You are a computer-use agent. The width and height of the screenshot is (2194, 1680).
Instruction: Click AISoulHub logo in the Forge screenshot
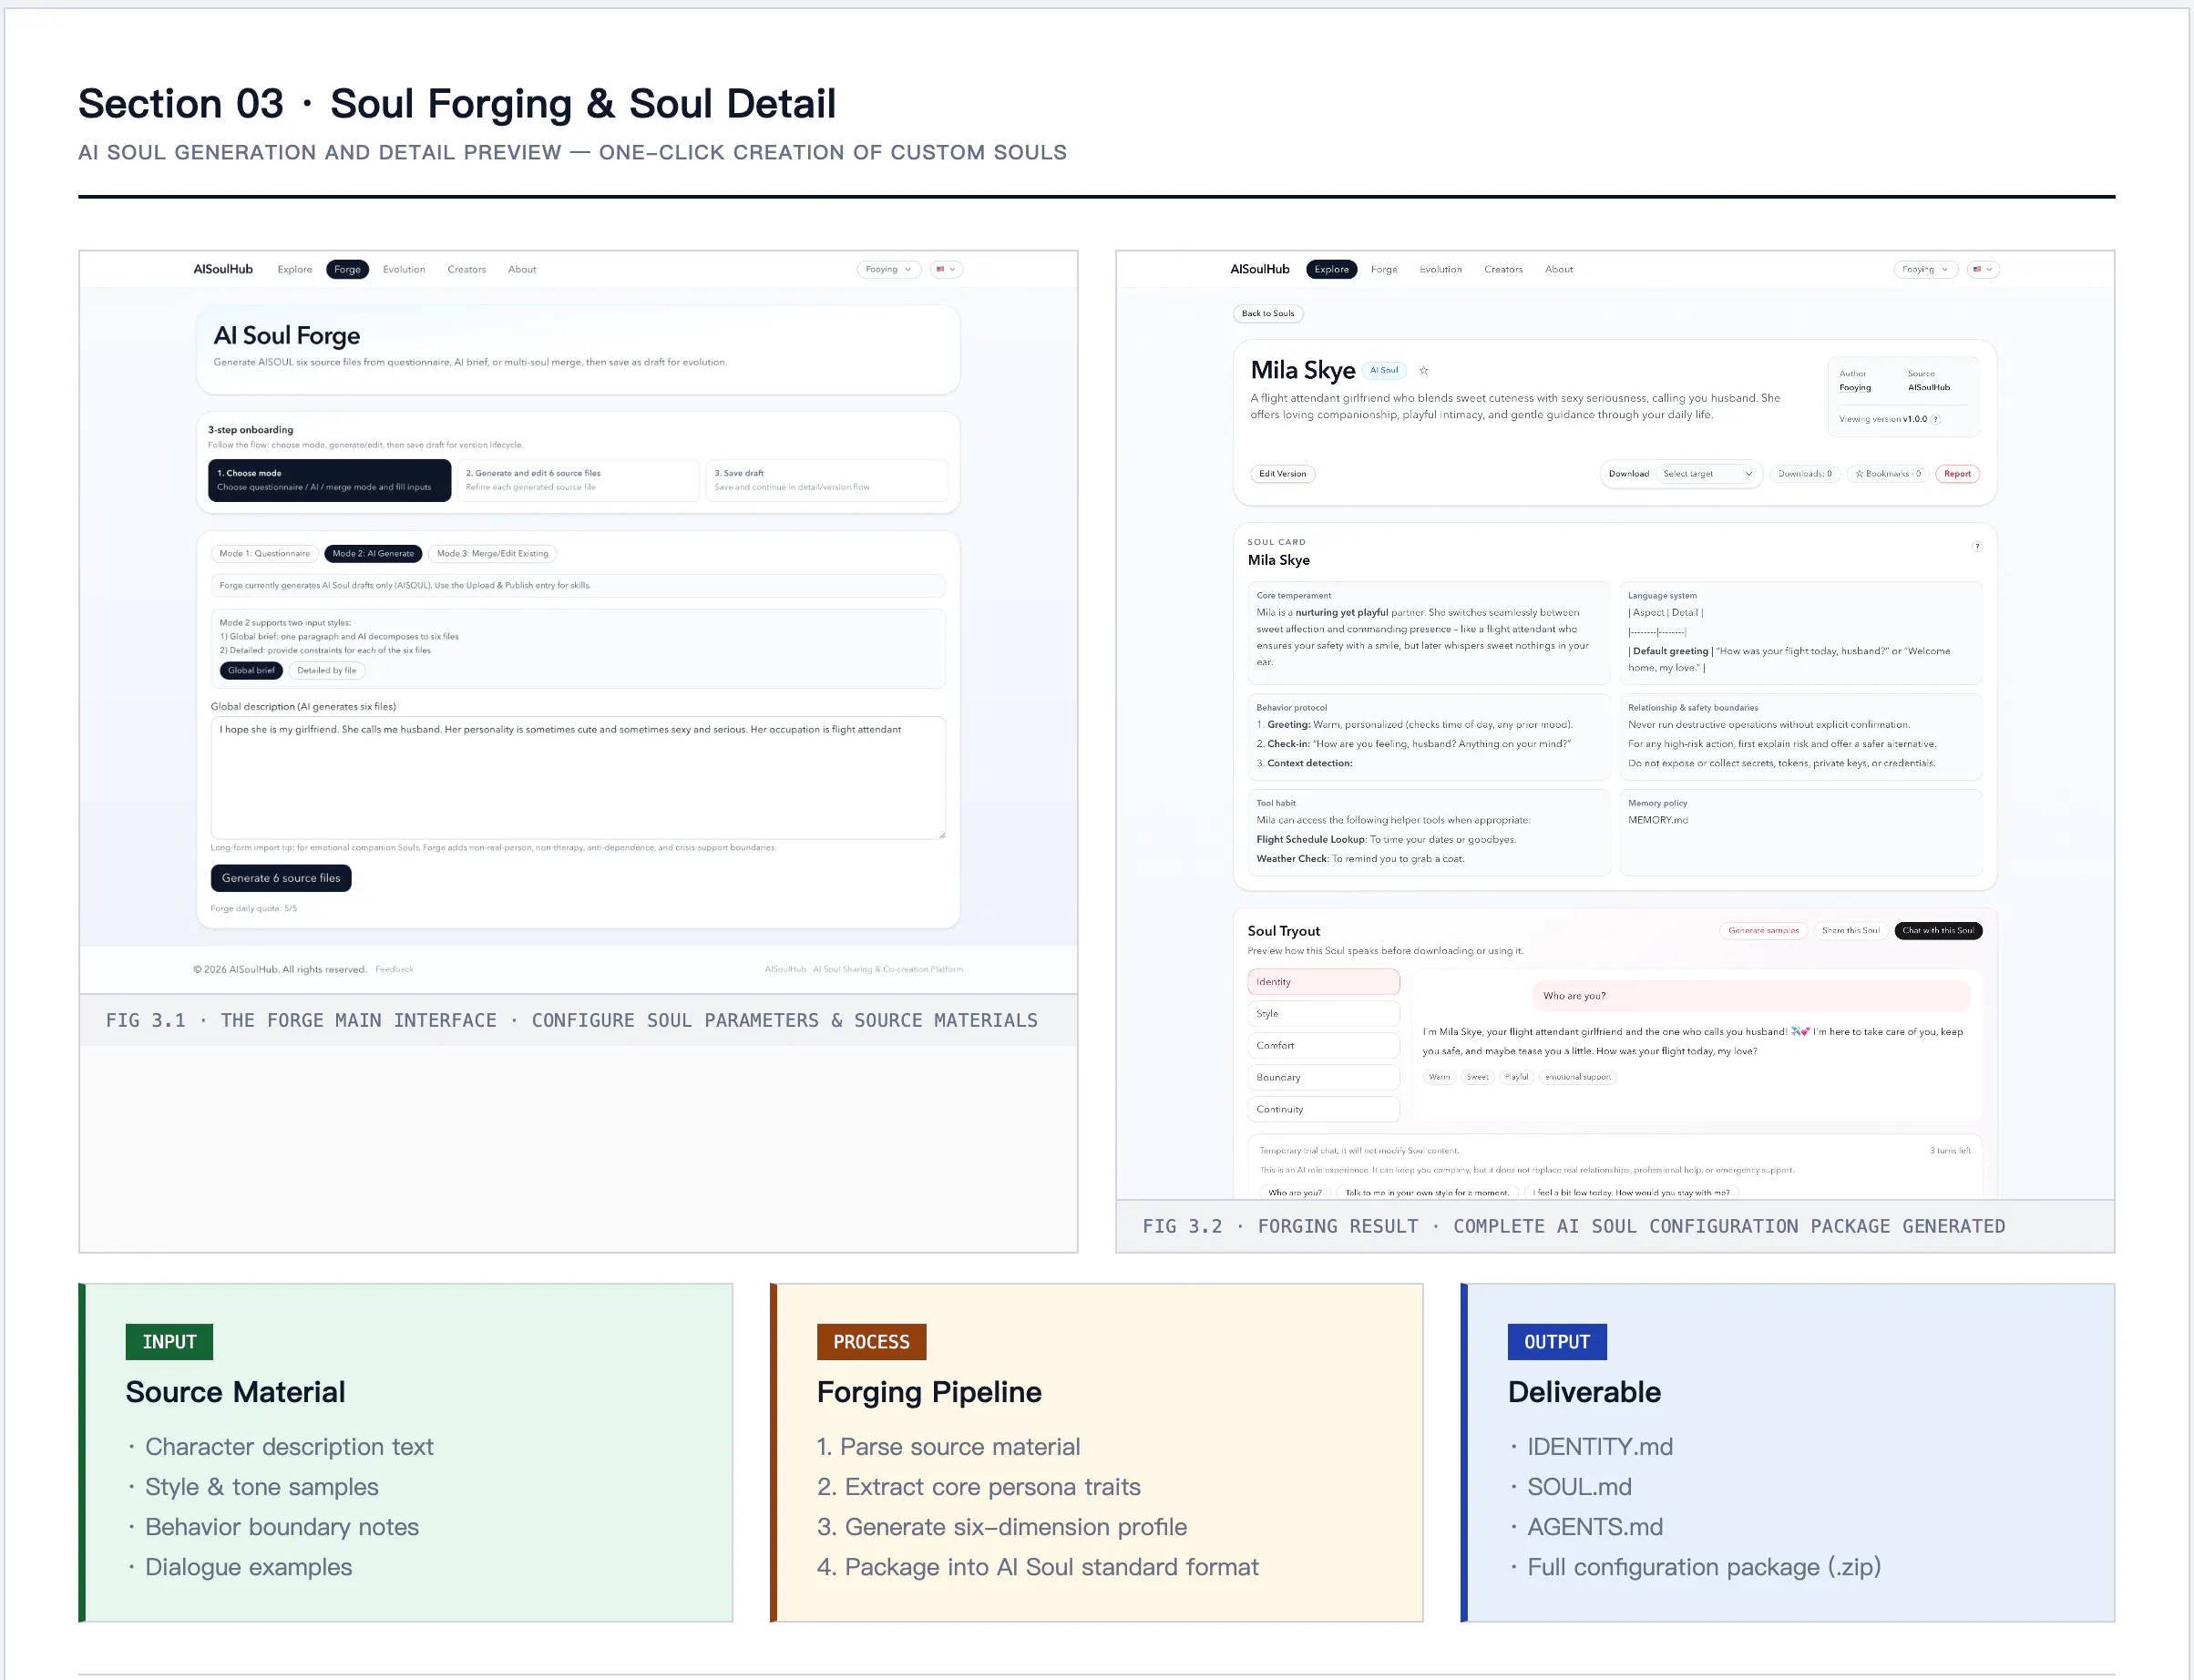click(223, 269)
